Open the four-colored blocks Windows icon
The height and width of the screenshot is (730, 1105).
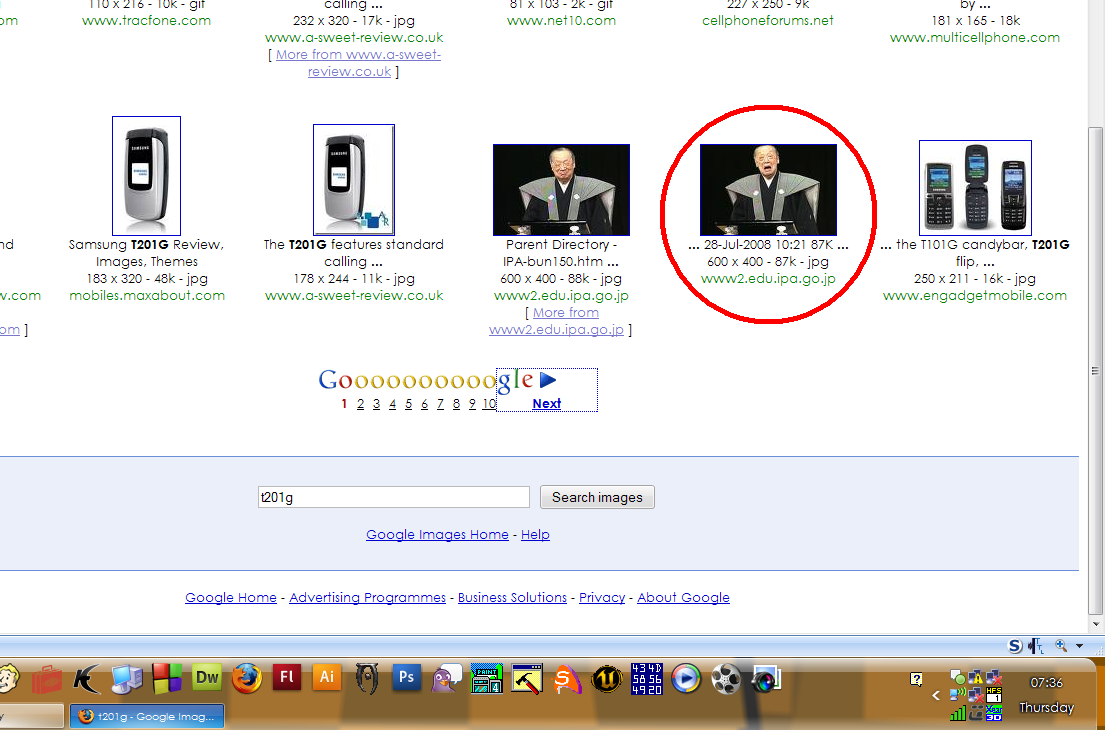[x=167, y=679]
